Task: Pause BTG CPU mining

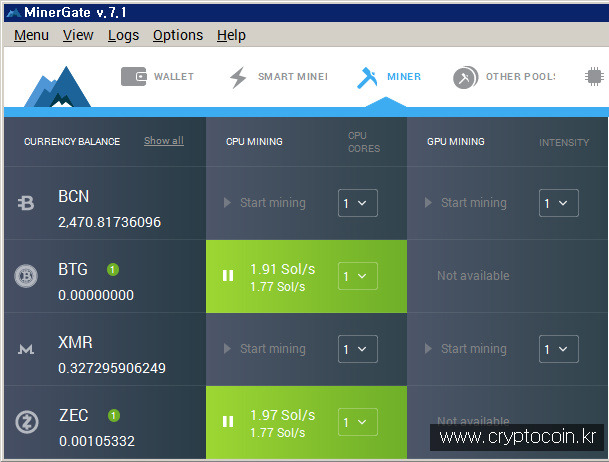Action: click(228, 276)
